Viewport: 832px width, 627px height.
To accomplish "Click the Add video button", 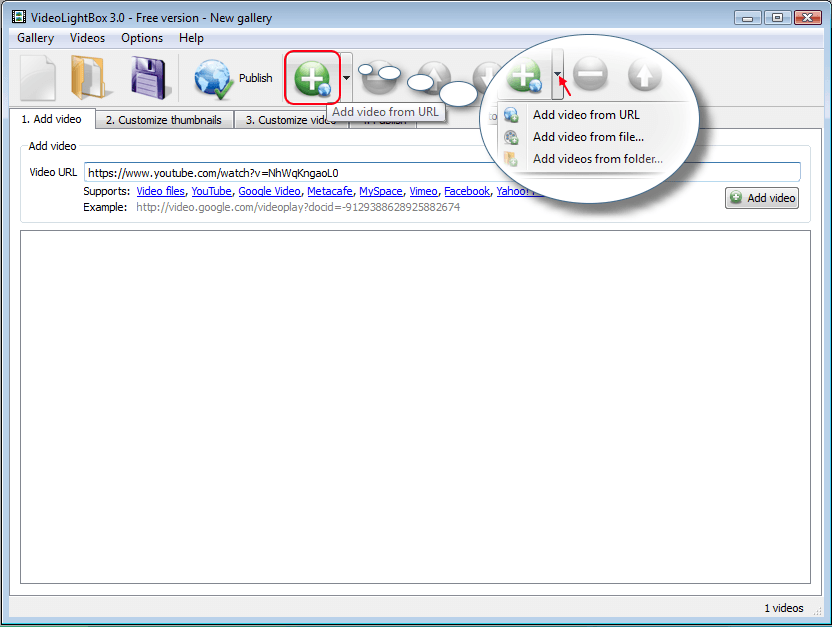I will [762, 198].
